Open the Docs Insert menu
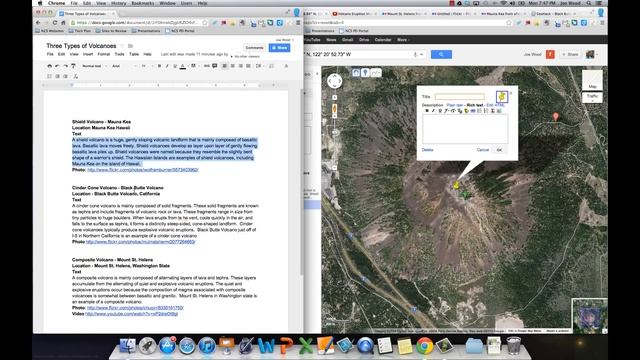This screenshot has height=360, width=640. [x=88, y=54]
